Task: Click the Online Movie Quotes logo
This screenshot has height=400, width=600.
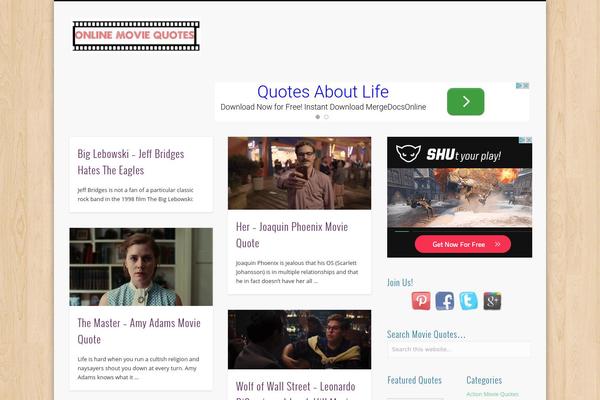Action: pos(136,36)
